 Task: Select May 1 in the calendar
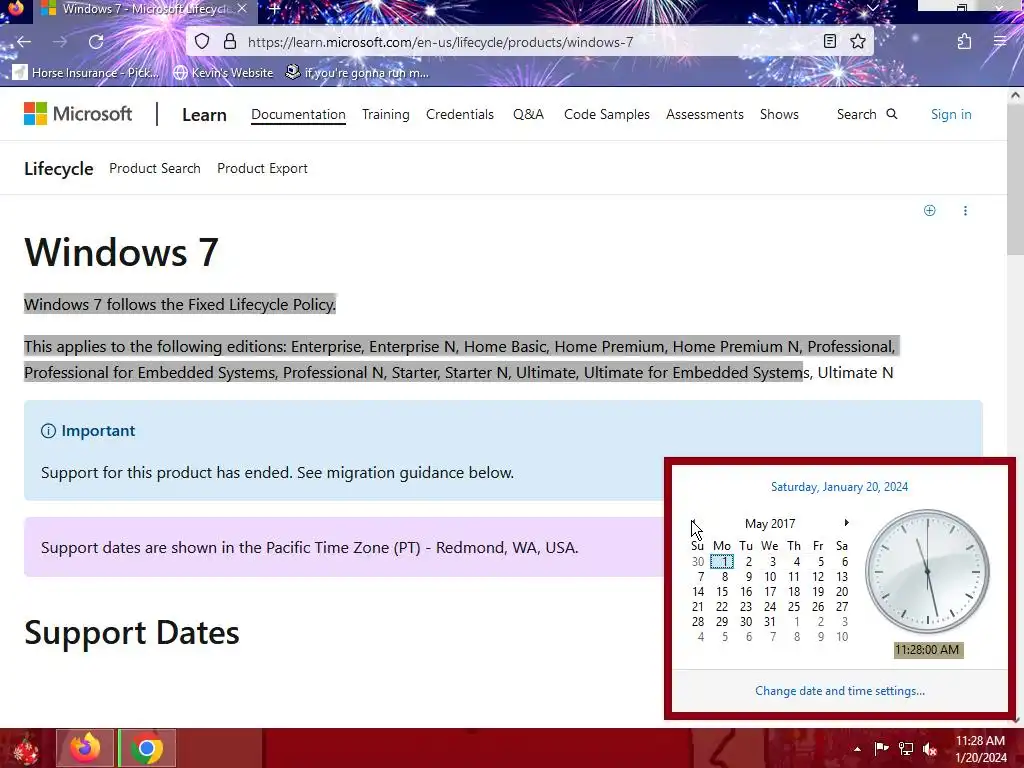click(x=722, y=562)
